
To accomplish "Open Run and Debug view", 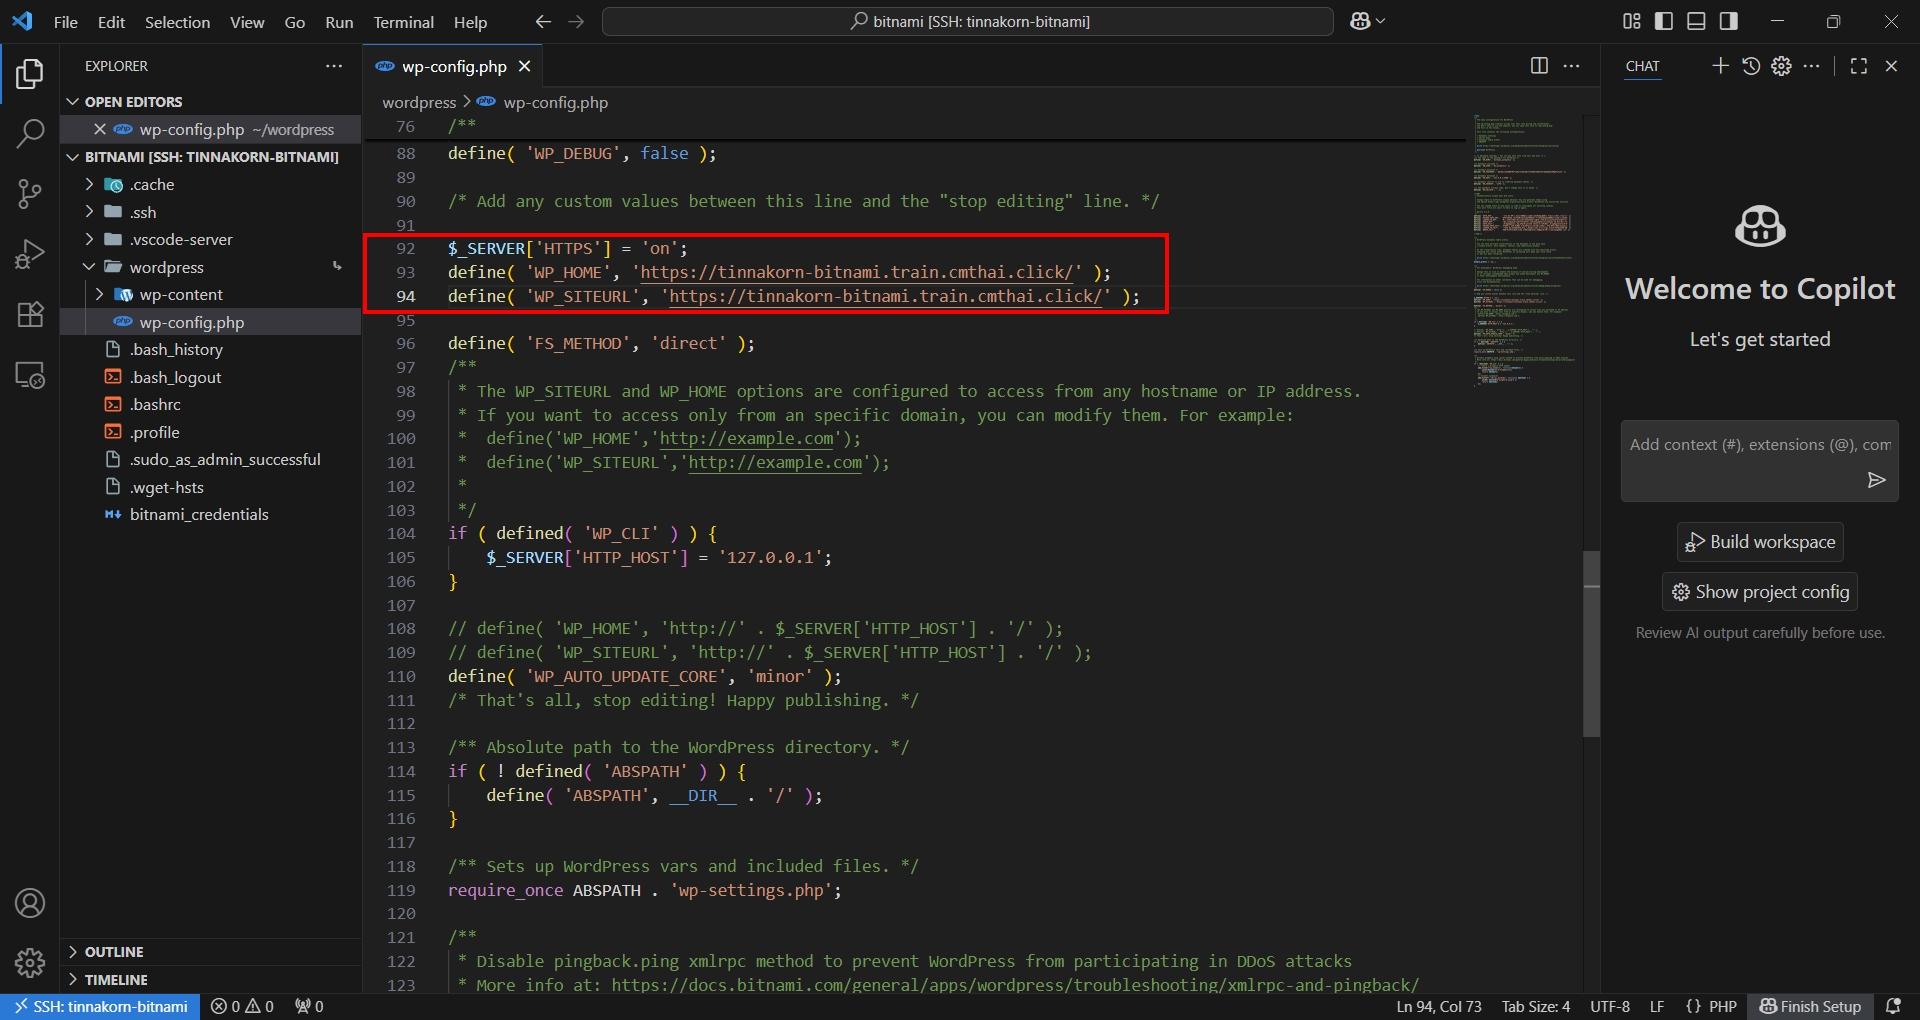I will [x=30, y=254].
